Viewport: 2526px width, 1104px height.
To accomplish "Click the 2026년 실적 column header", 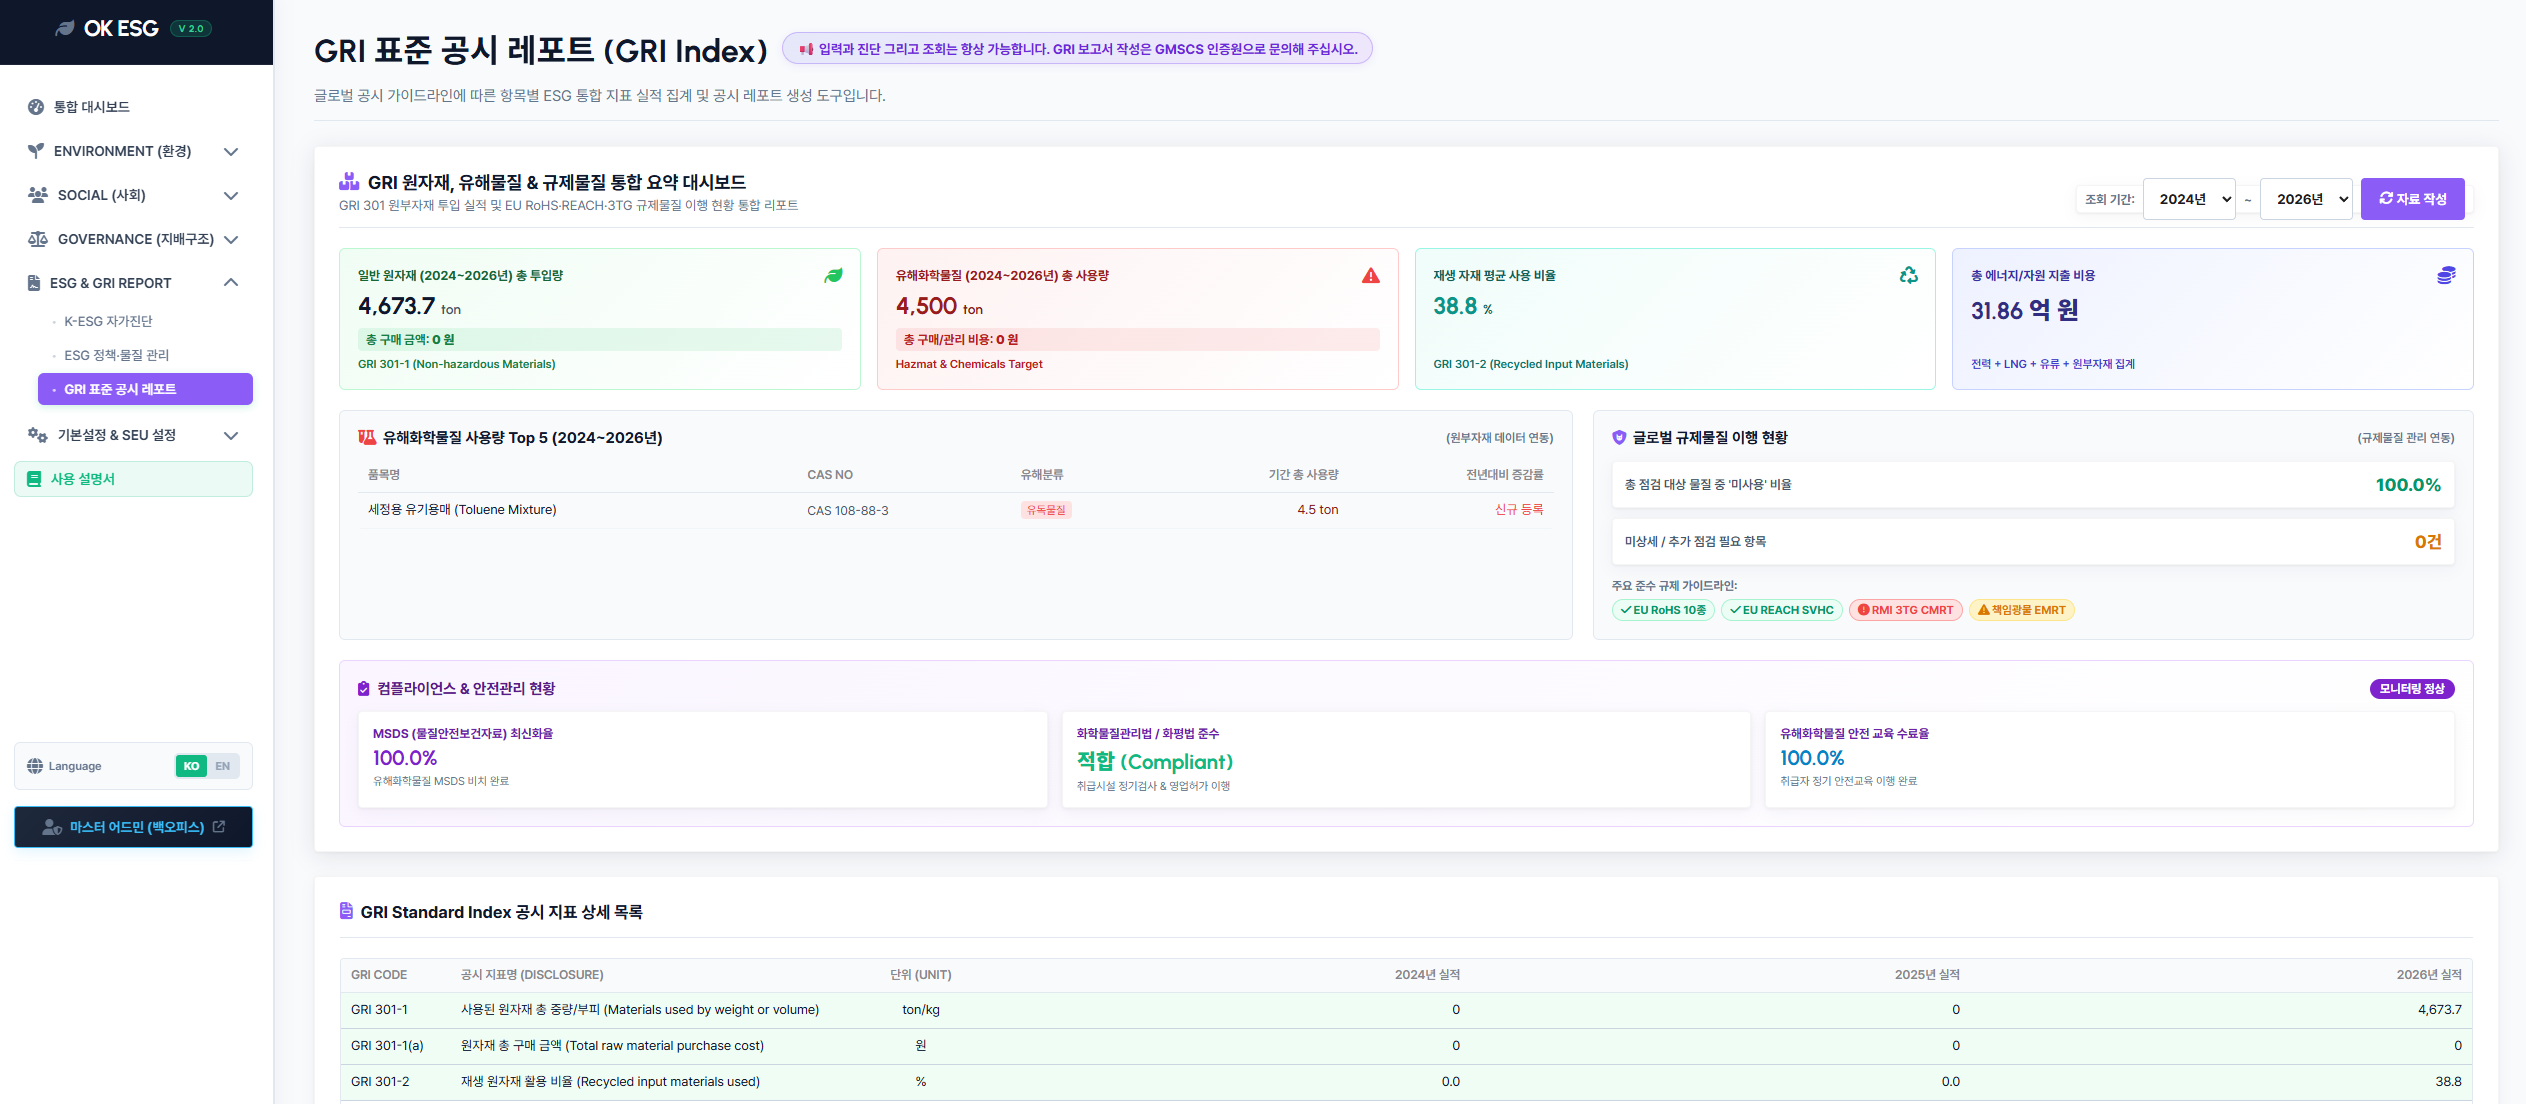I will tap(2429, 975).
